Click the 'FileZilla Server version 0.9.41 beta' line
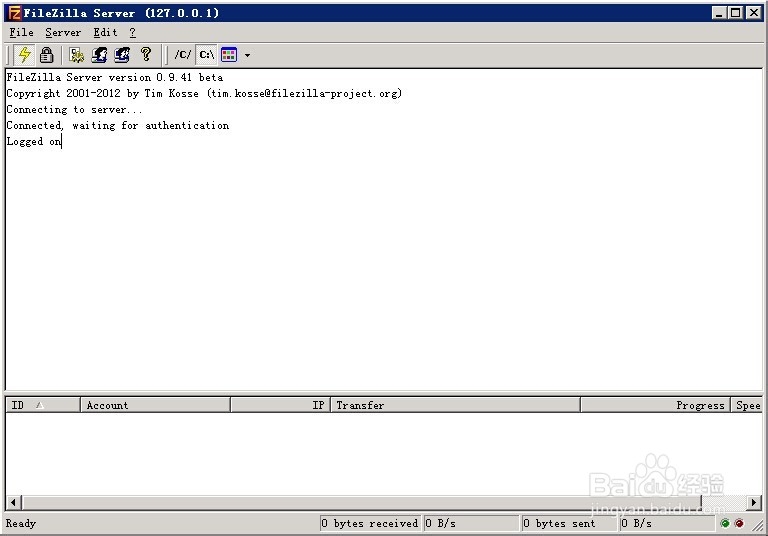 (x=115, y=77)
